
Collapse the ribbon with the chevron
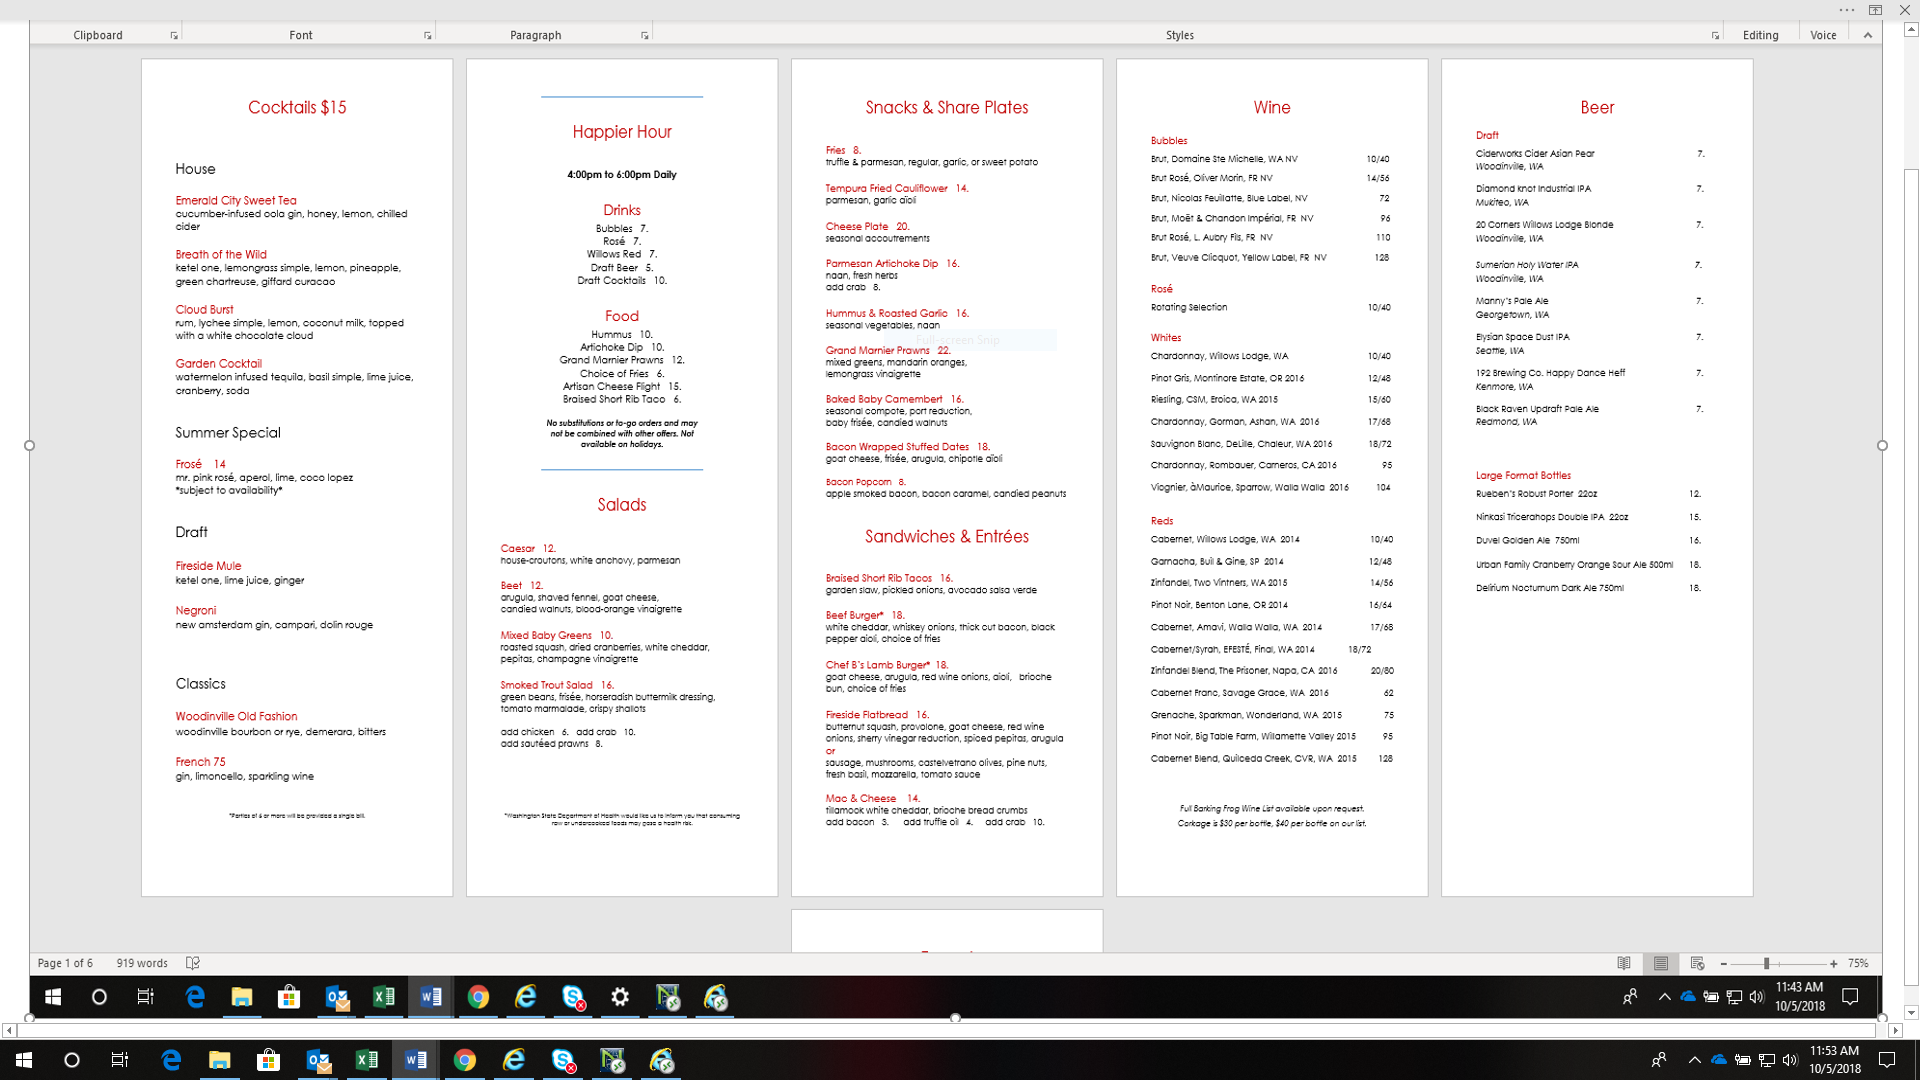tap(1867, 35)
